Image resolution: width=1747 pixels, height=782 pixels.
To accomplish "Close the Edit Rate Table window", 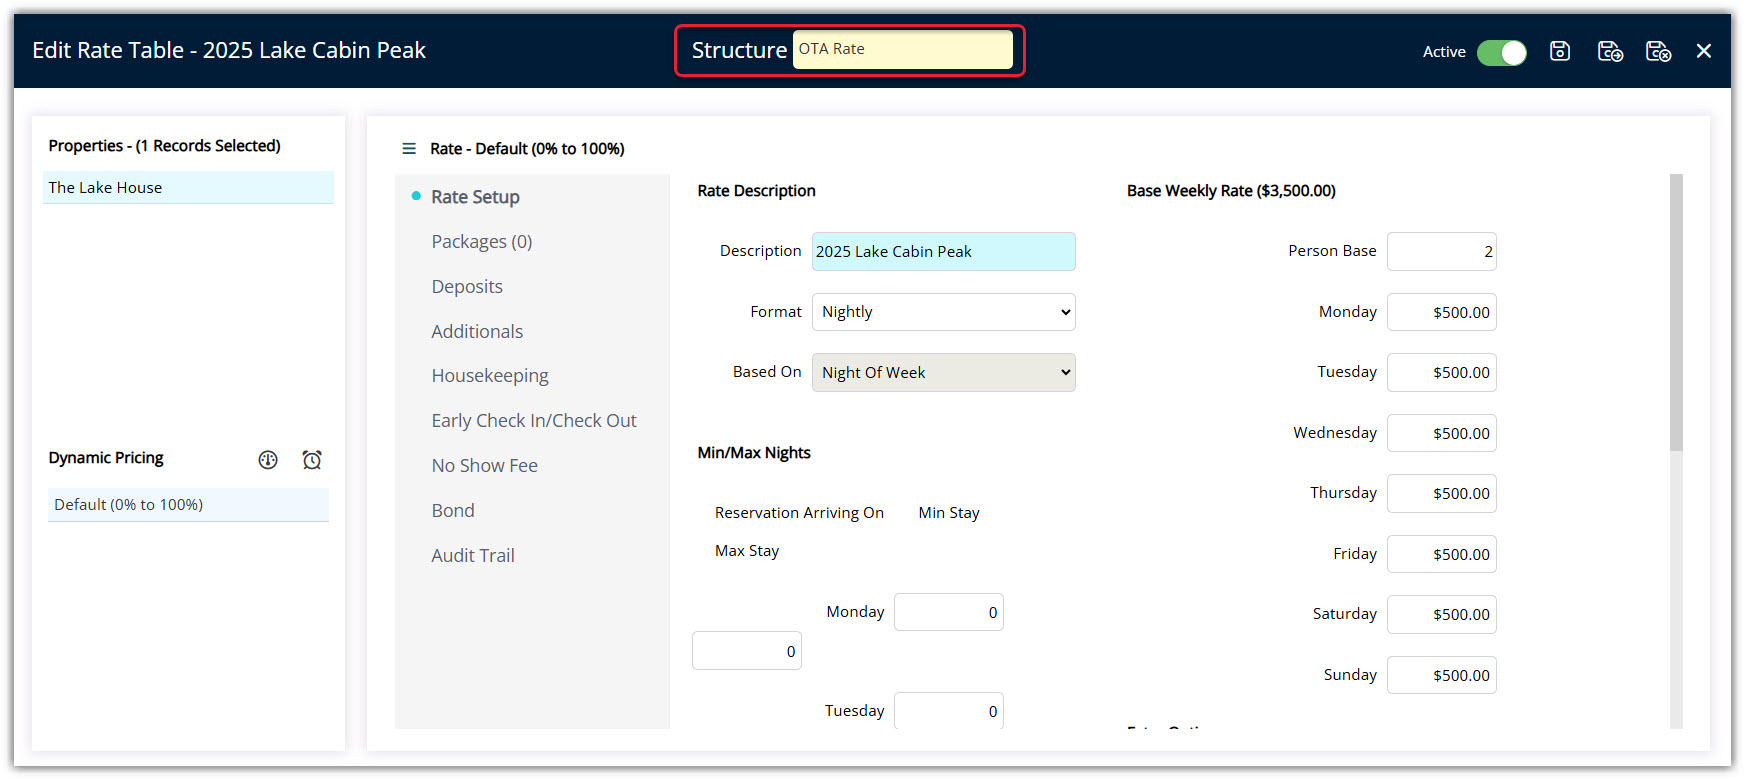I will 1704,51.
